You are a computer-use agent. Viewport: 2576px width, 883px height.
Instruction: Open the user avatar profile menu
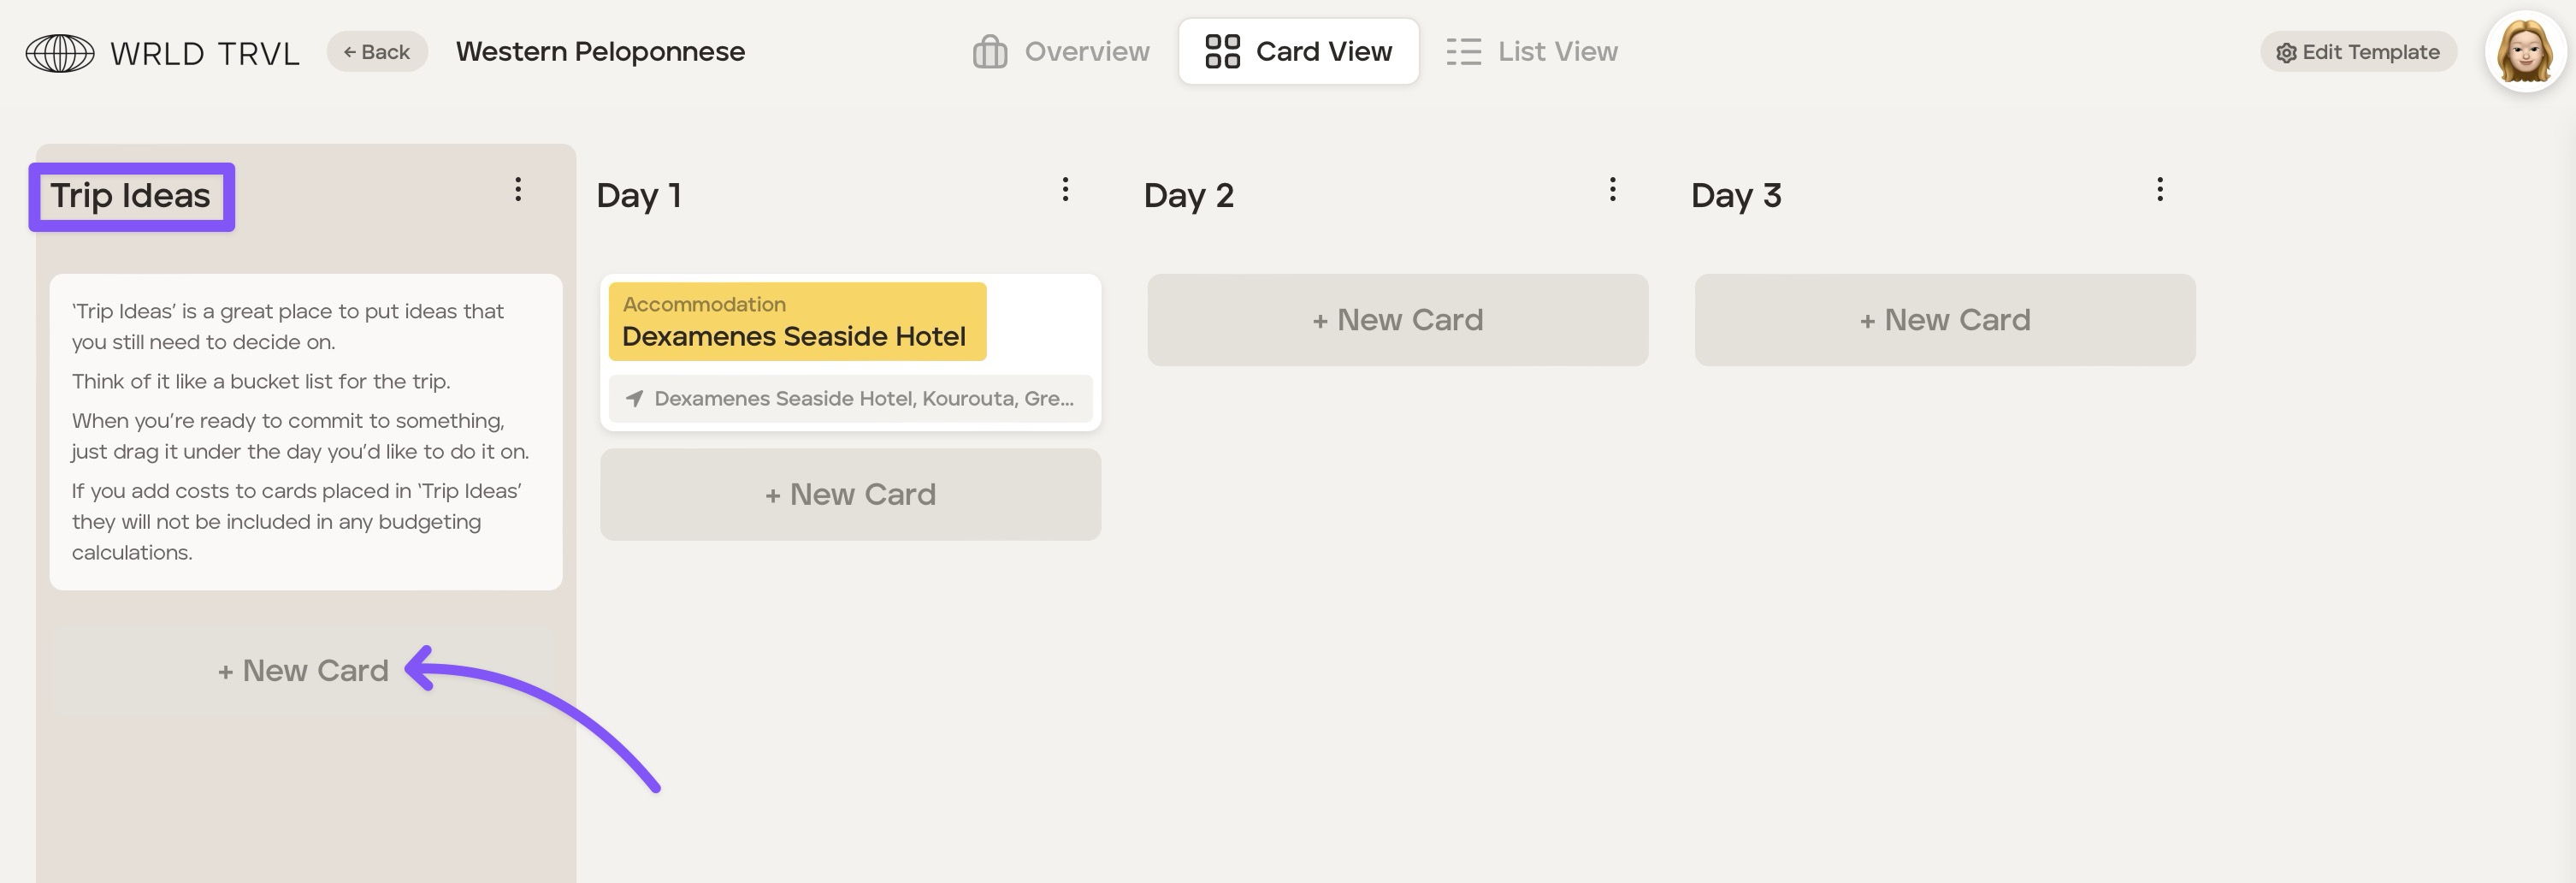click(x=2524, y=51)
